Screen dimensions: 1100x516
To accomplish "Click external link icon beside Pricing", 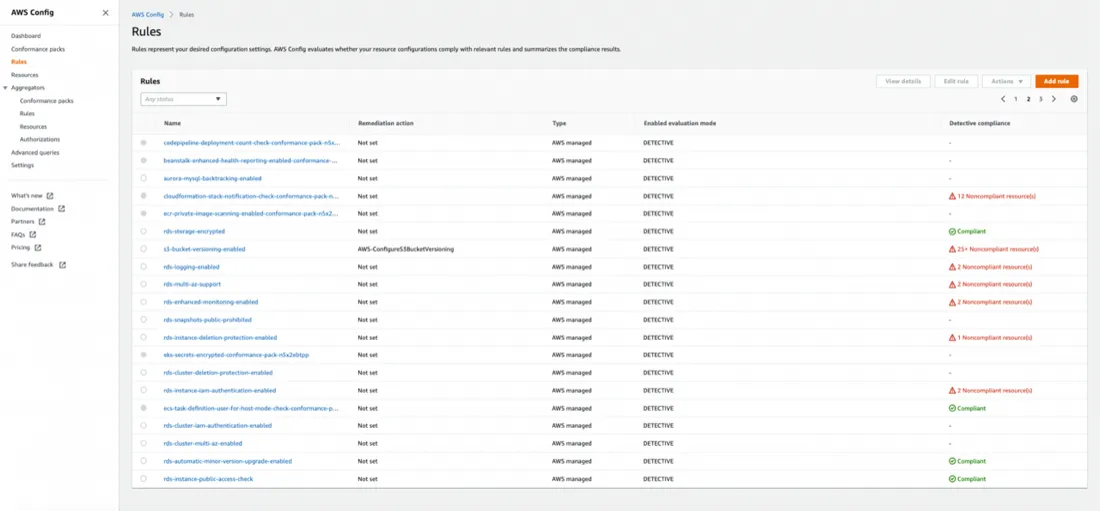I will click(38, 247).
